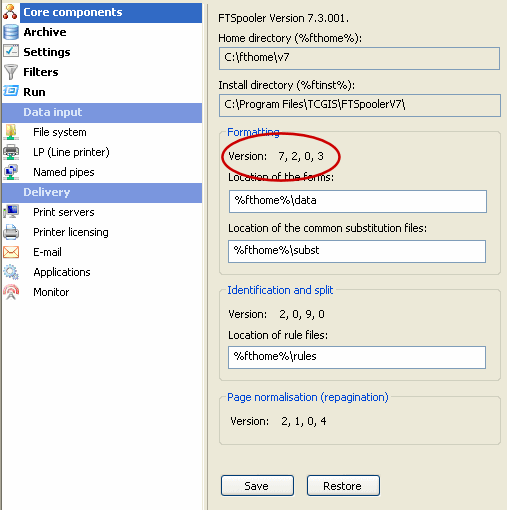Click the Printer licensing icon
The height and width of the screenshot is (510, 507).
click(x=11, y=232)
